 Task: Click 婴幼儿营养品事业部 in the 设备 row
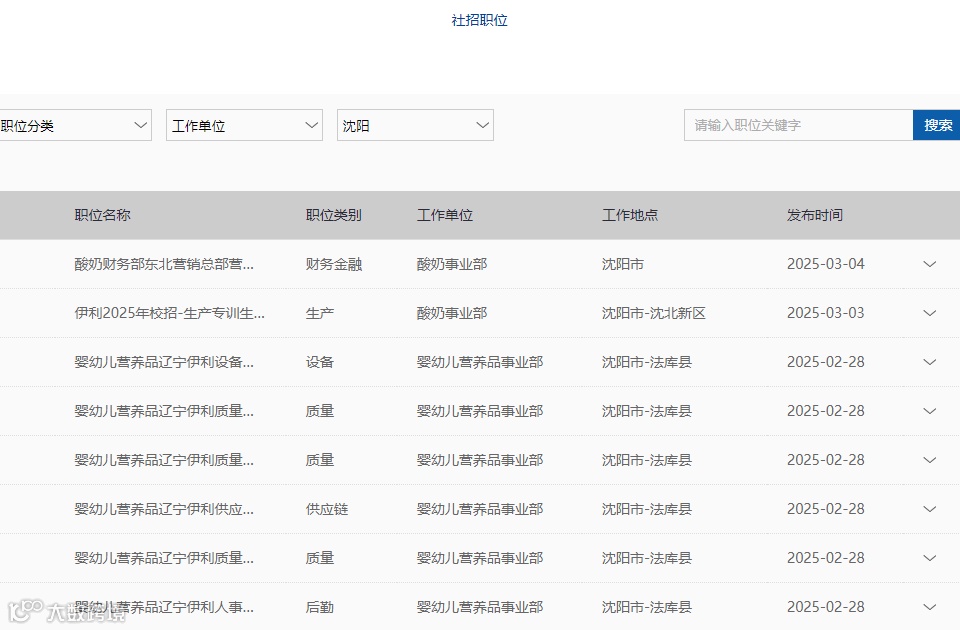(480, 362)
